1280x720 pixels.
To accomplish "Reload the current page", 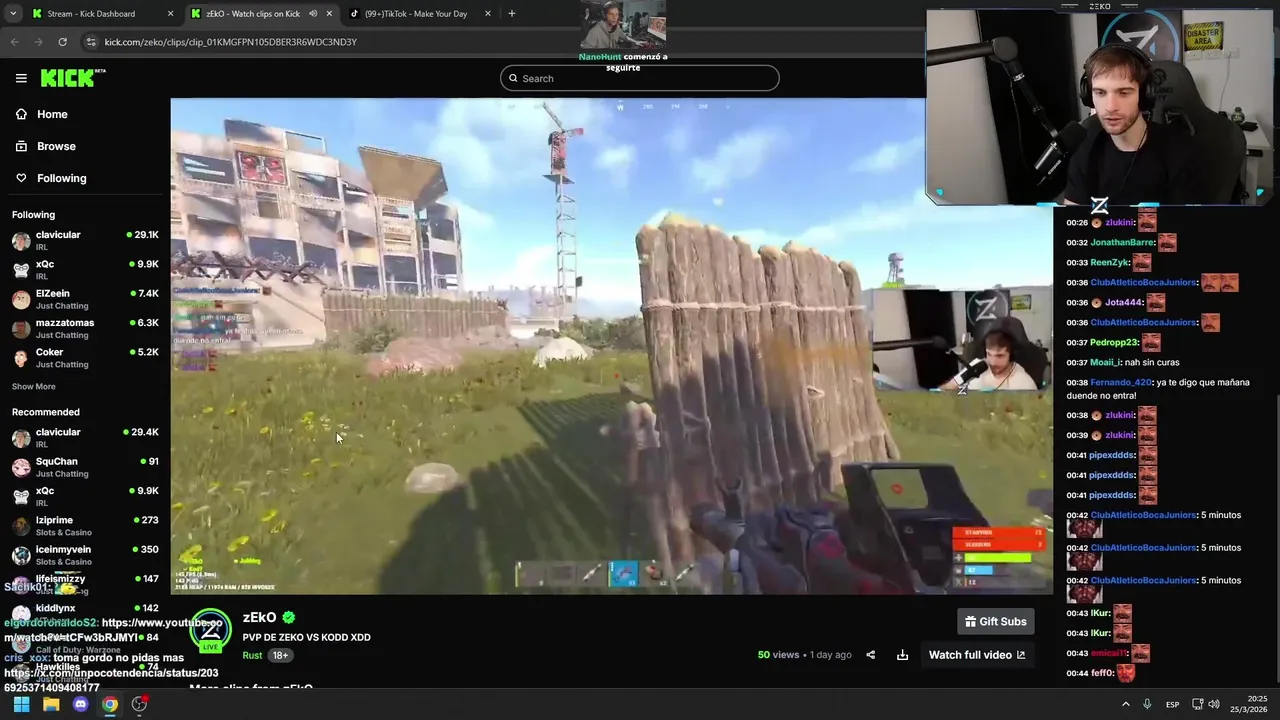I will (62, 42).
